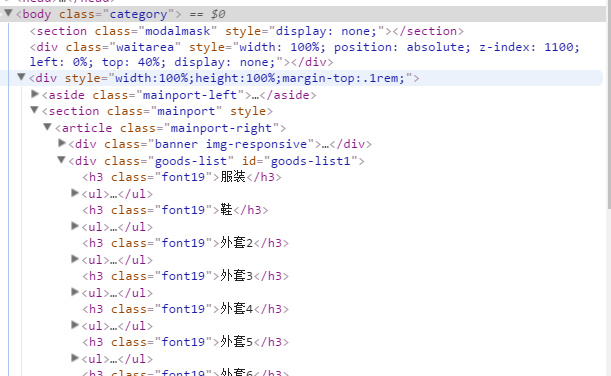Expand the ul below the 外套2 heading
The image size is (611, 376).
[75, 259]
